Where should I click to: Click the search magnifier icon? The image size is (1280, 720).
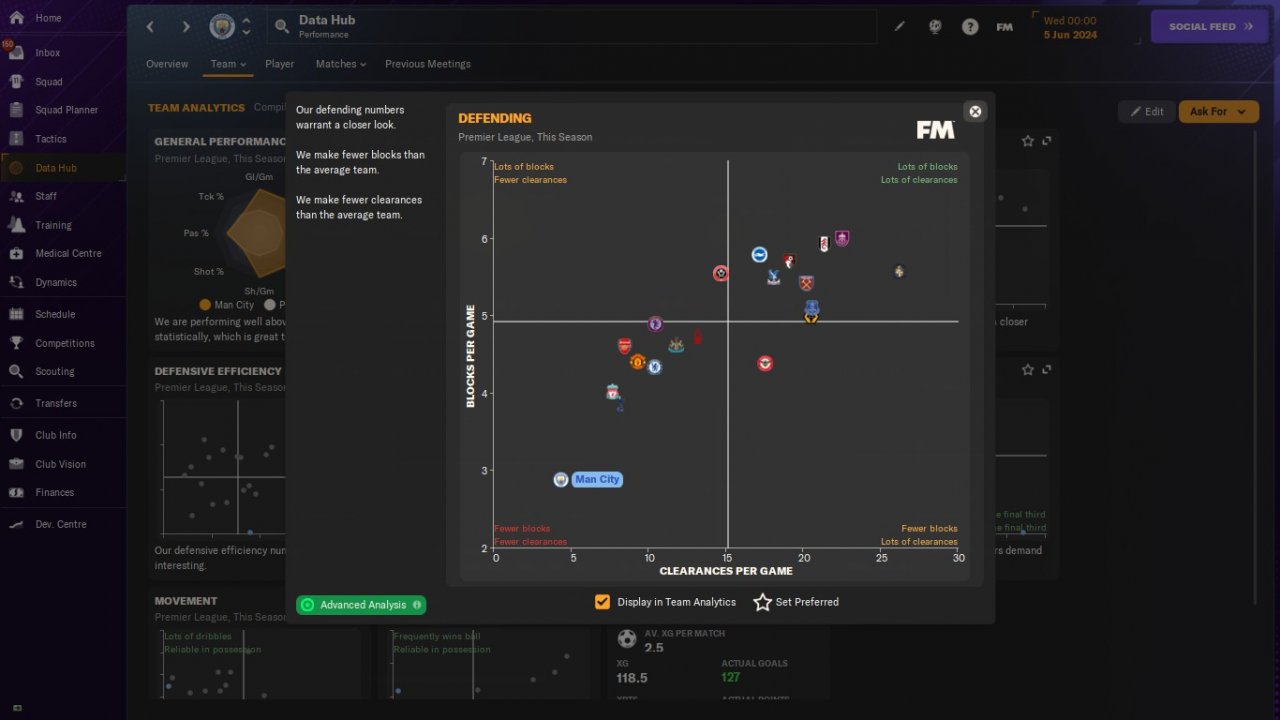coord(282,27)
